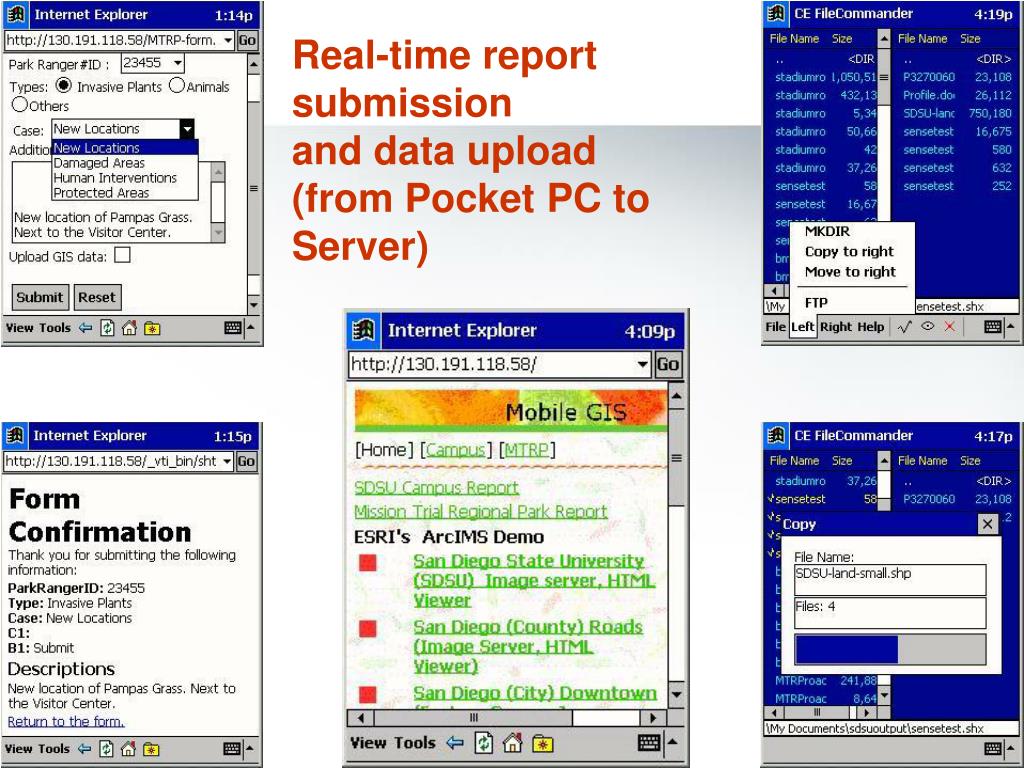This screenshot has width=1024, height=768.
Task: Click the red square beside San Diego State University link
Action: tap(368, 562)
